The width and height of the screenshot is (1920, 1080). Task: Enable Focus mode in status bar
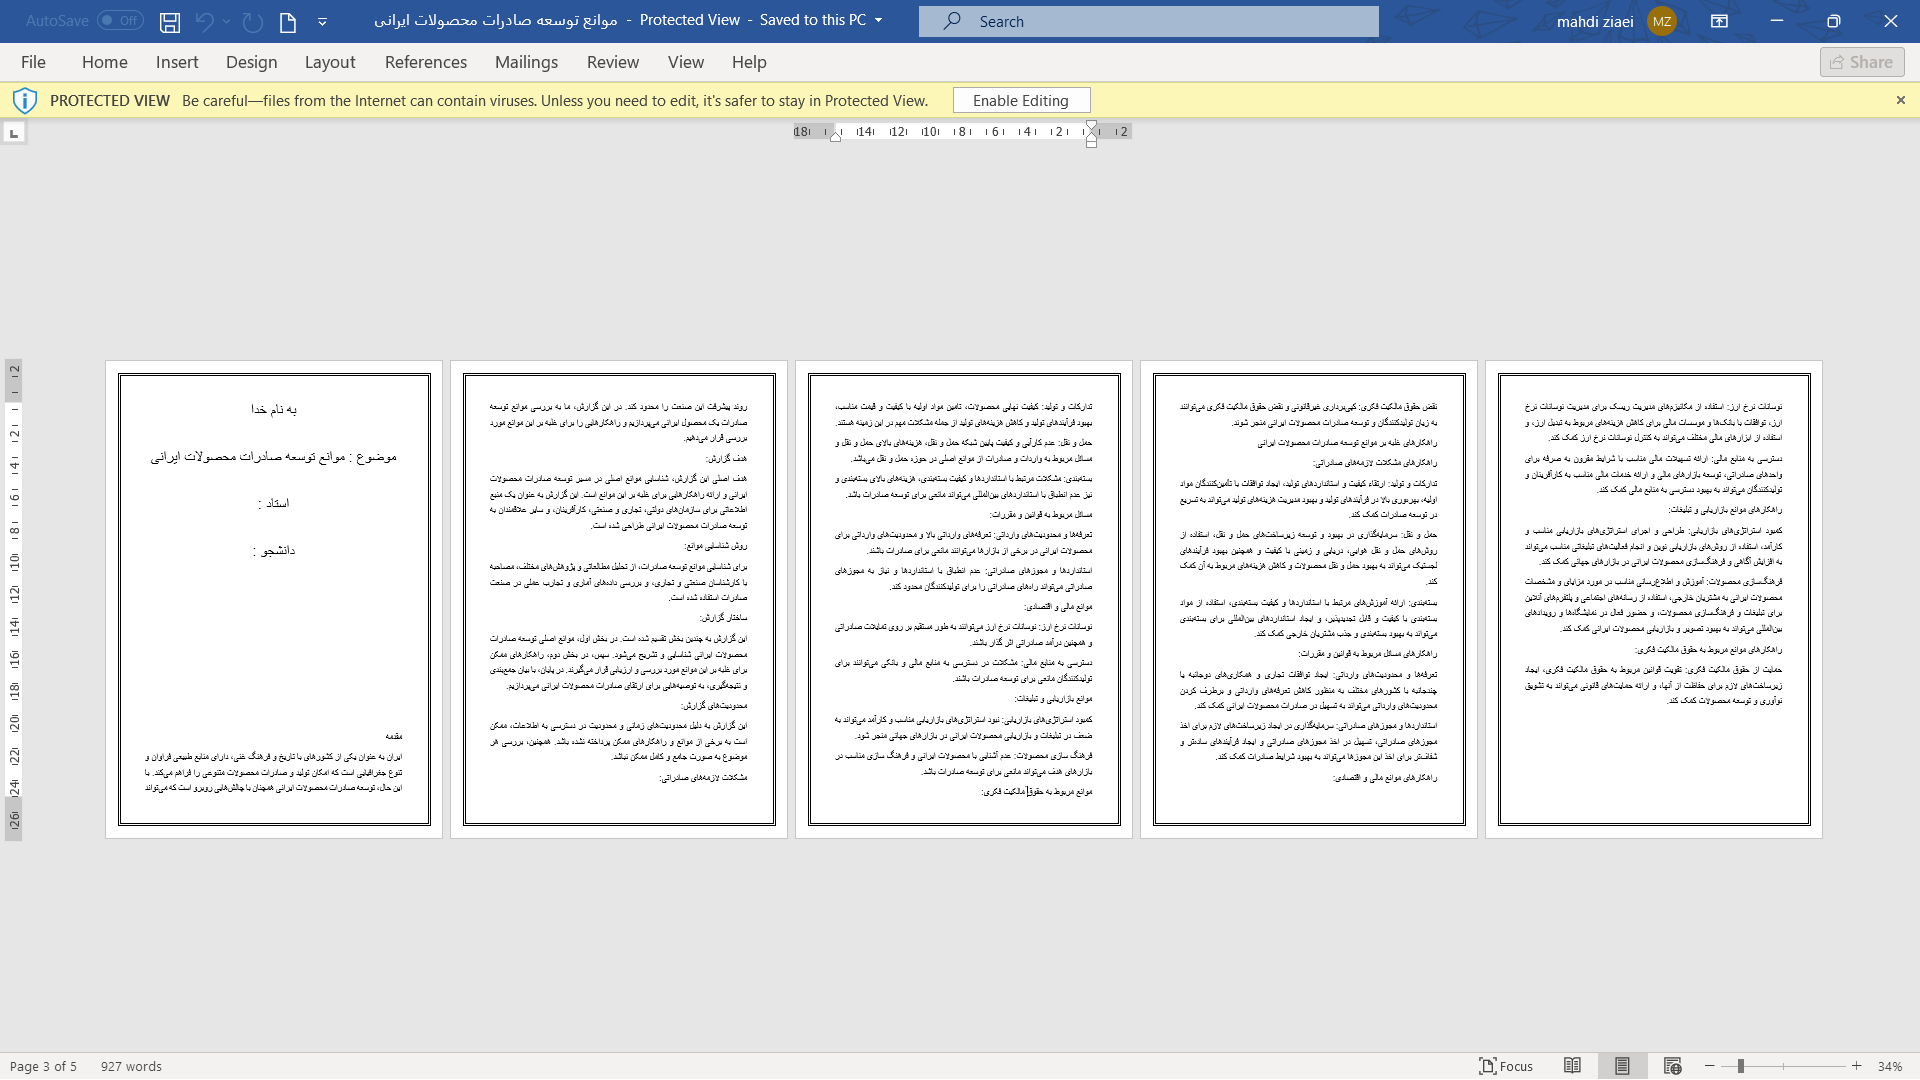click(1506, 1066)
